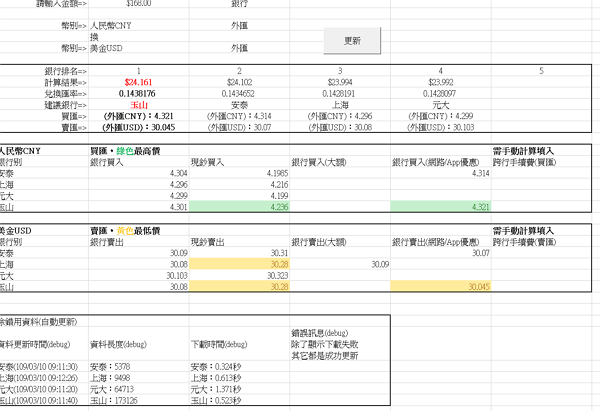Select 上海 in the 建議銀行 row
Viewport: 600px width, 411px height.
coord(340,105)
